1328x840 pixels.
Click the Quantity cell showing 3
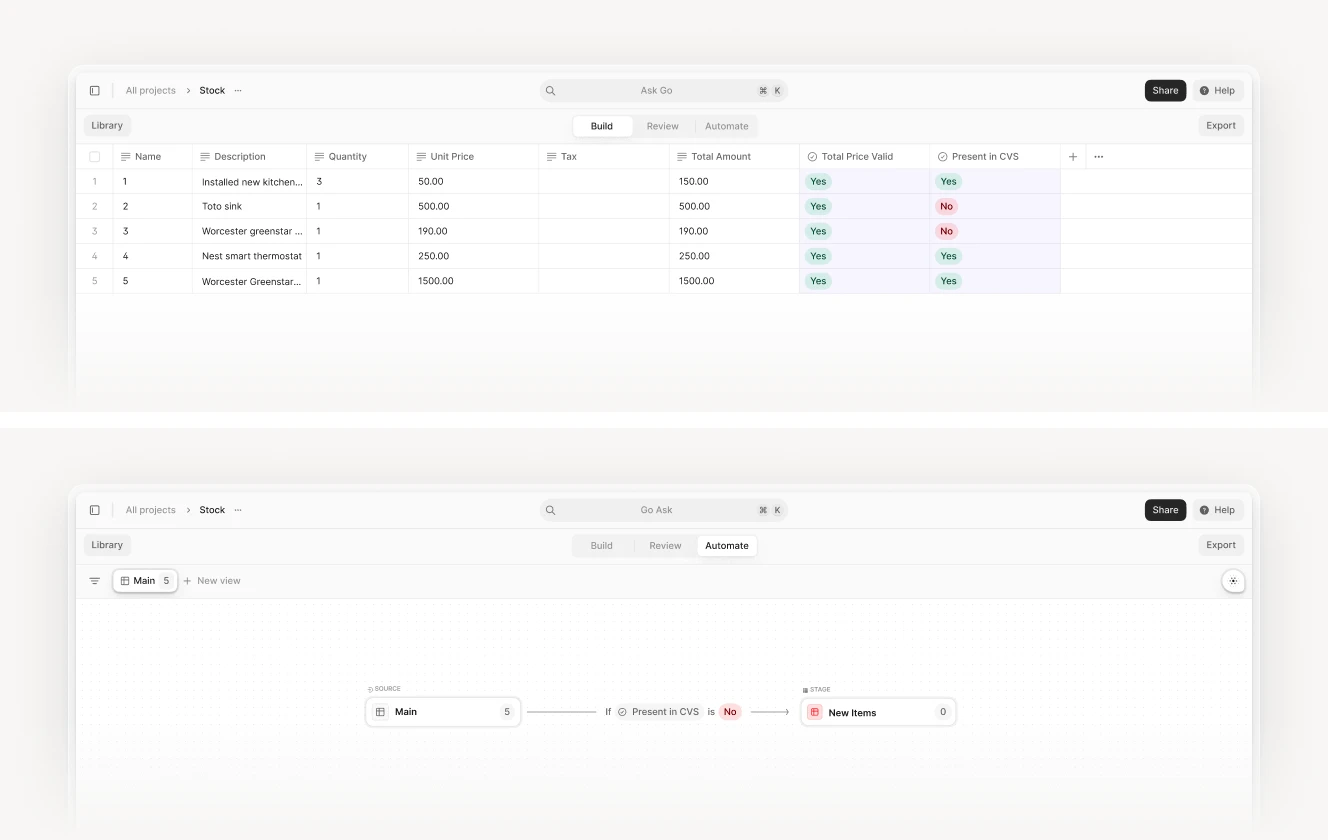click(x=358, y=182)
